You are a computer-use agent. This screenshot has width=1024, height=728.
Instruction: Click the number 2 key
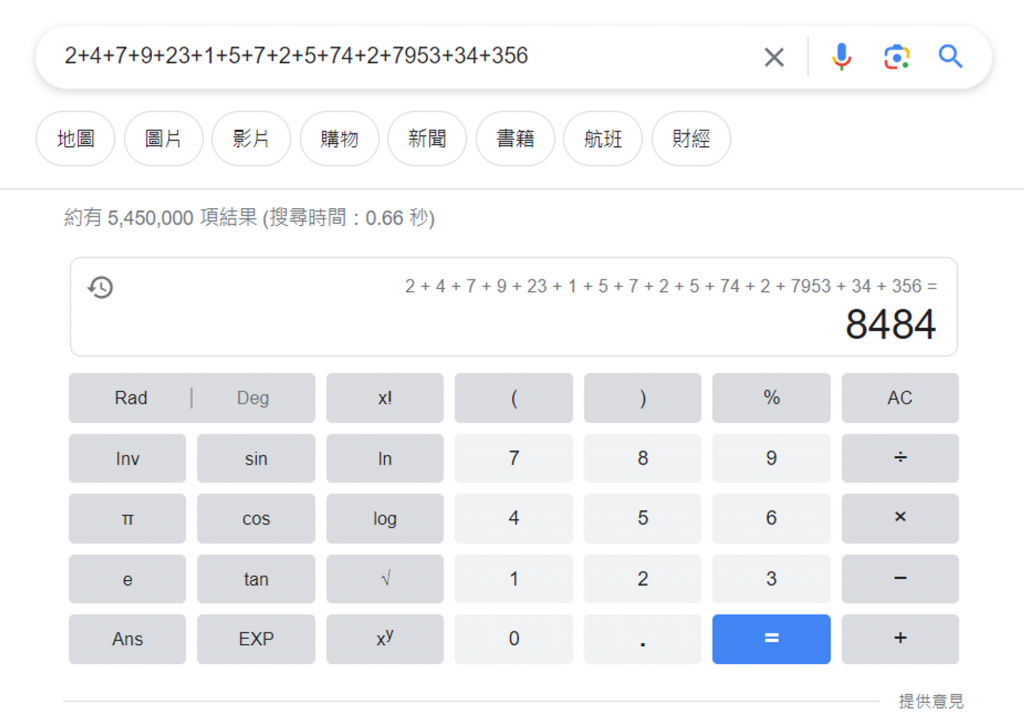tap(643, 579)
